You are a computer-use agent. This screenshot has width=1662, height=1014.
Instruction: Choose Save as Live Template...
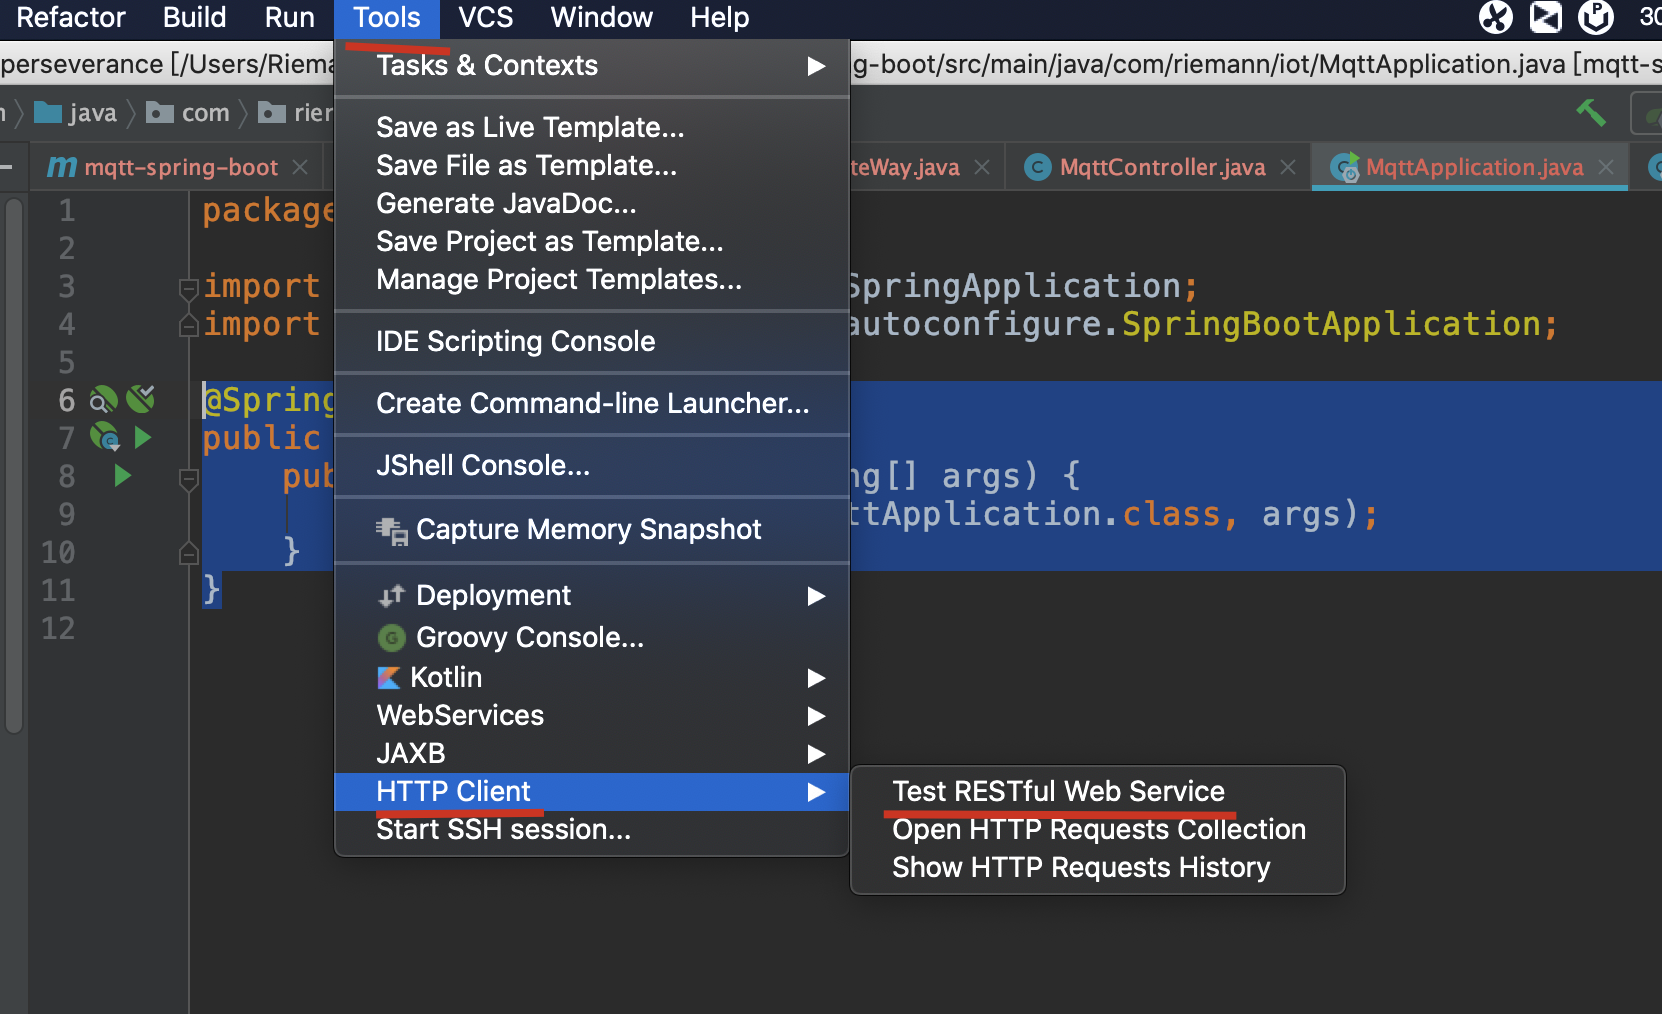530,127
